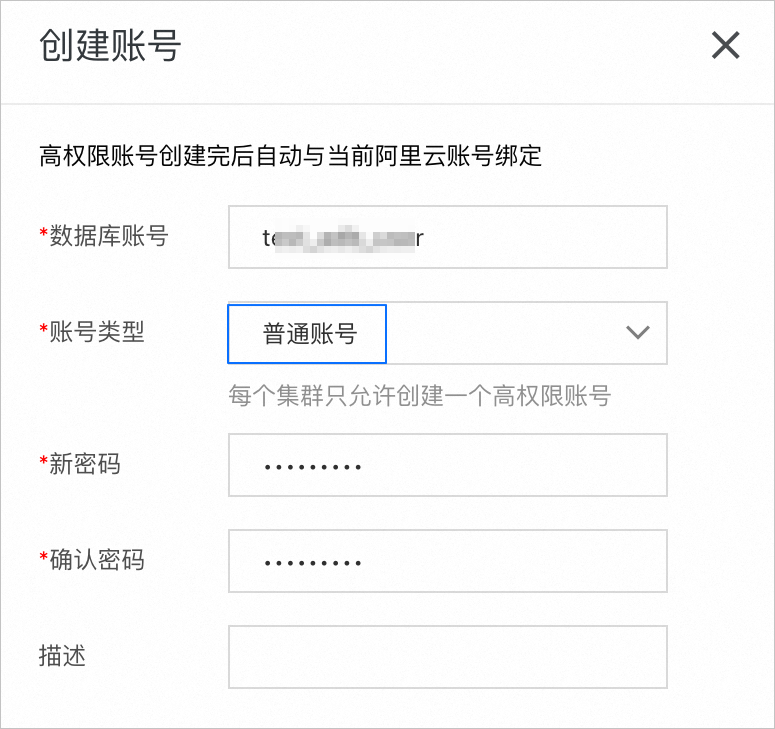775x729 pixels.
Task: Click the 账号类型 field label
Action: 97,332
